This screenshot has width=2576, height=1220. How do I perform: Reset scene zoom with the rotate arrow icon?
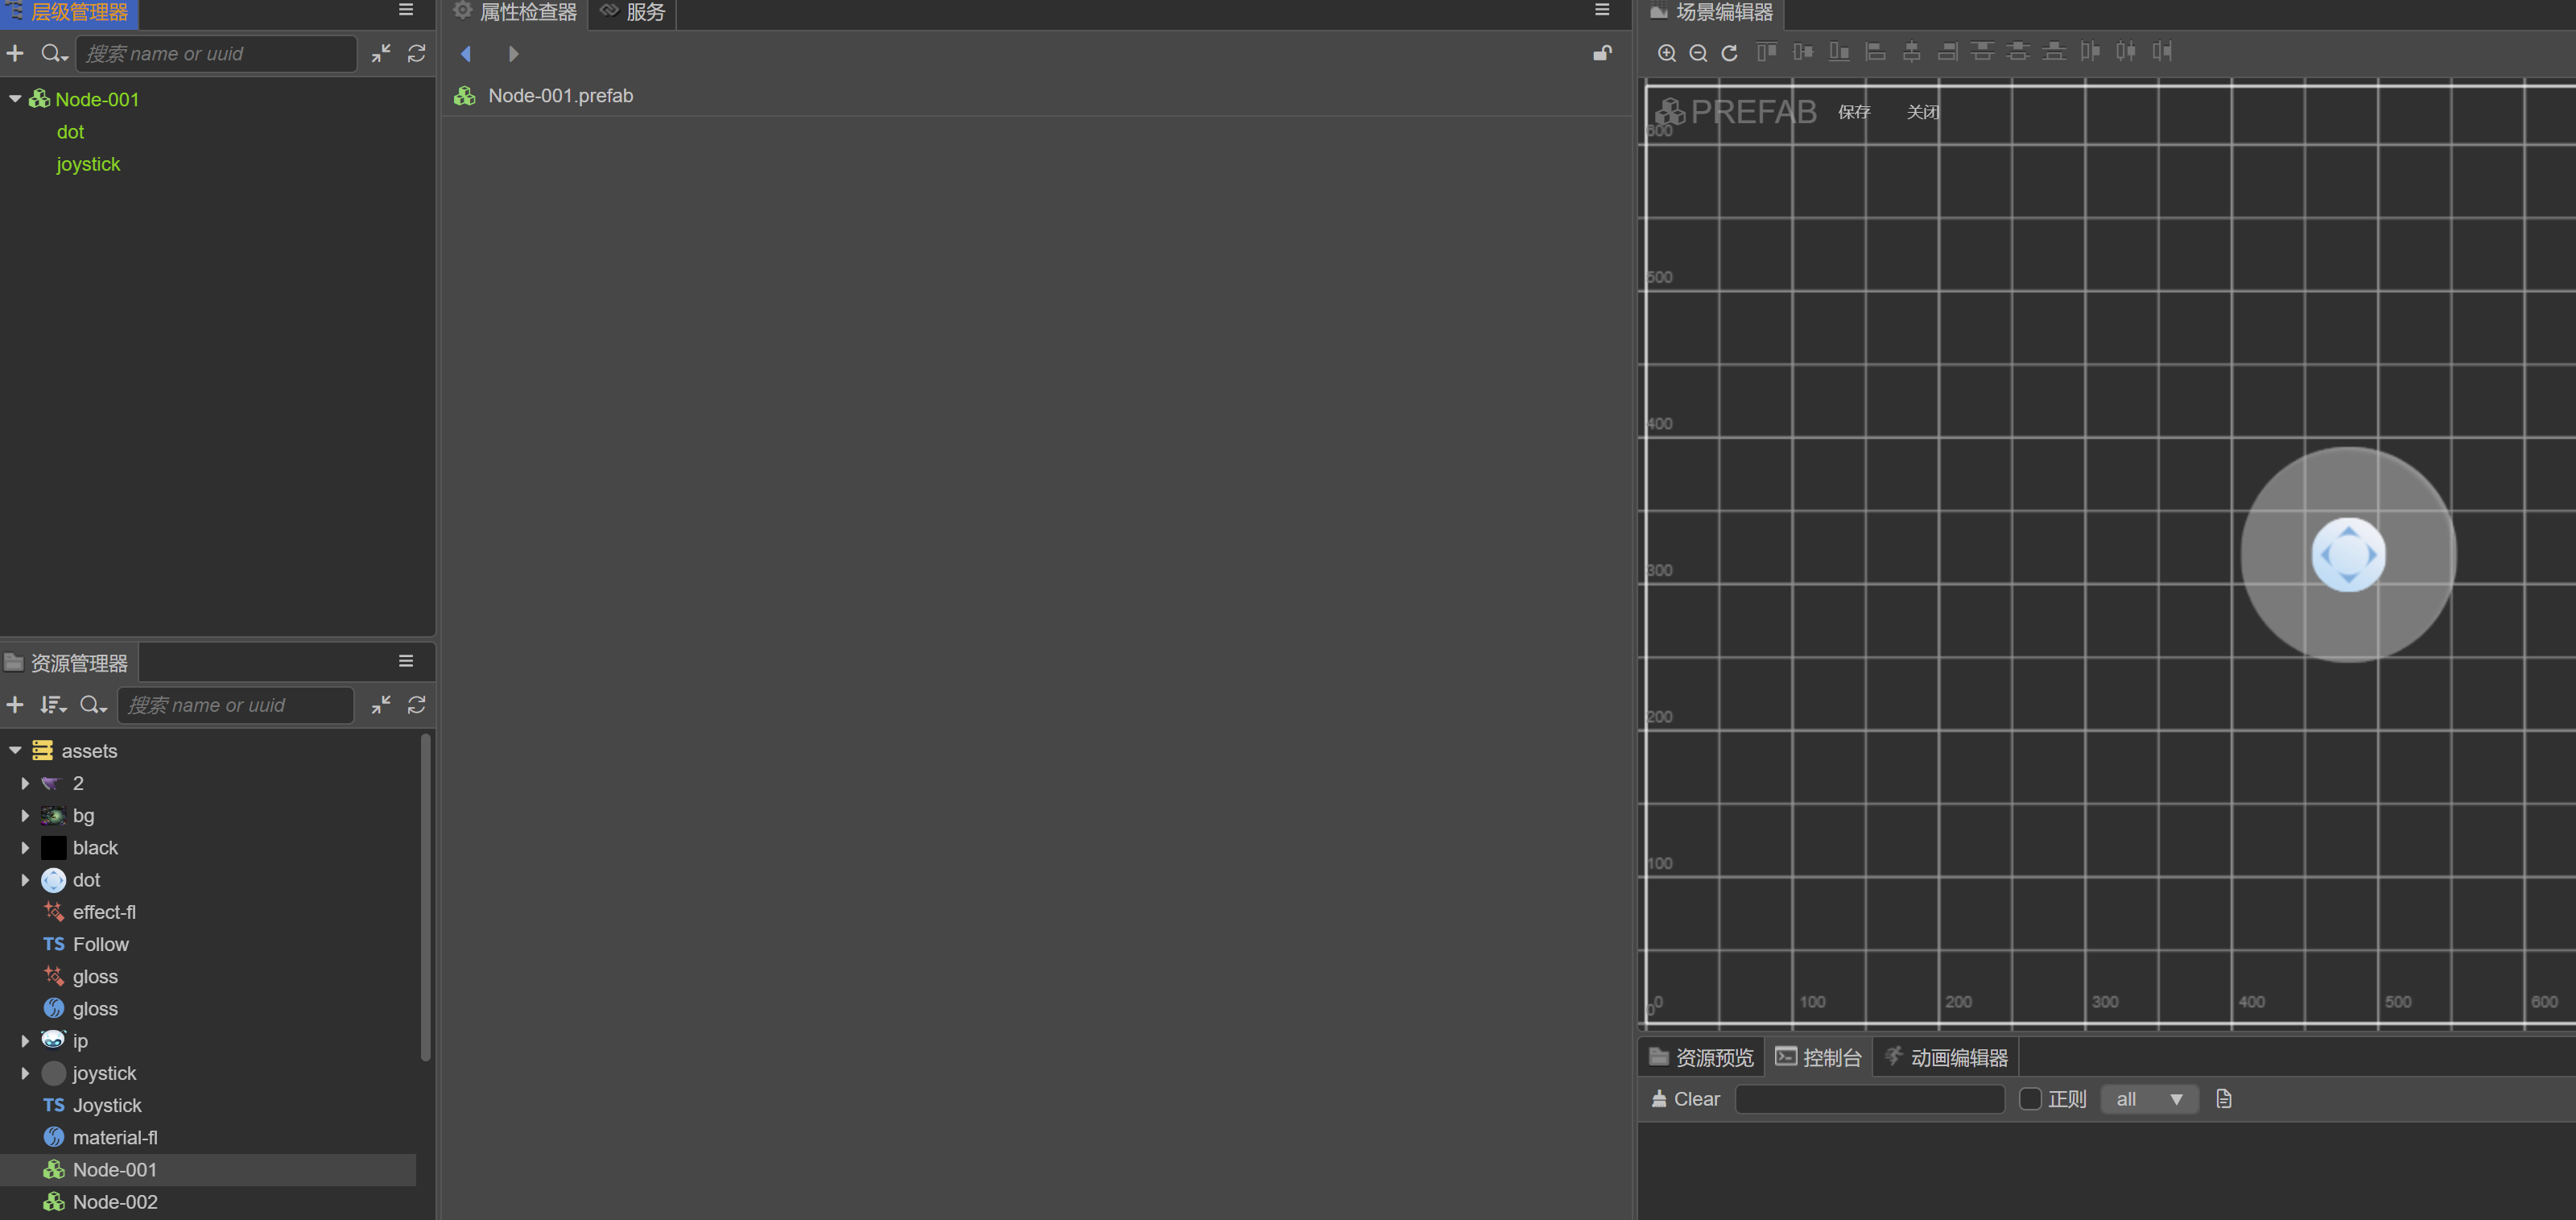click(1729, 53)
